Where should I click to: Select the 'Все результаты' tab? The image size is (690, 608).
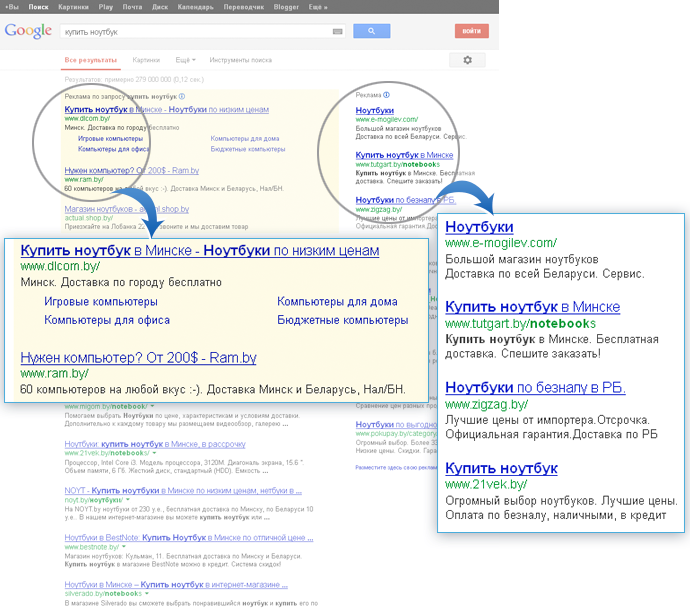tap(91, 60)
